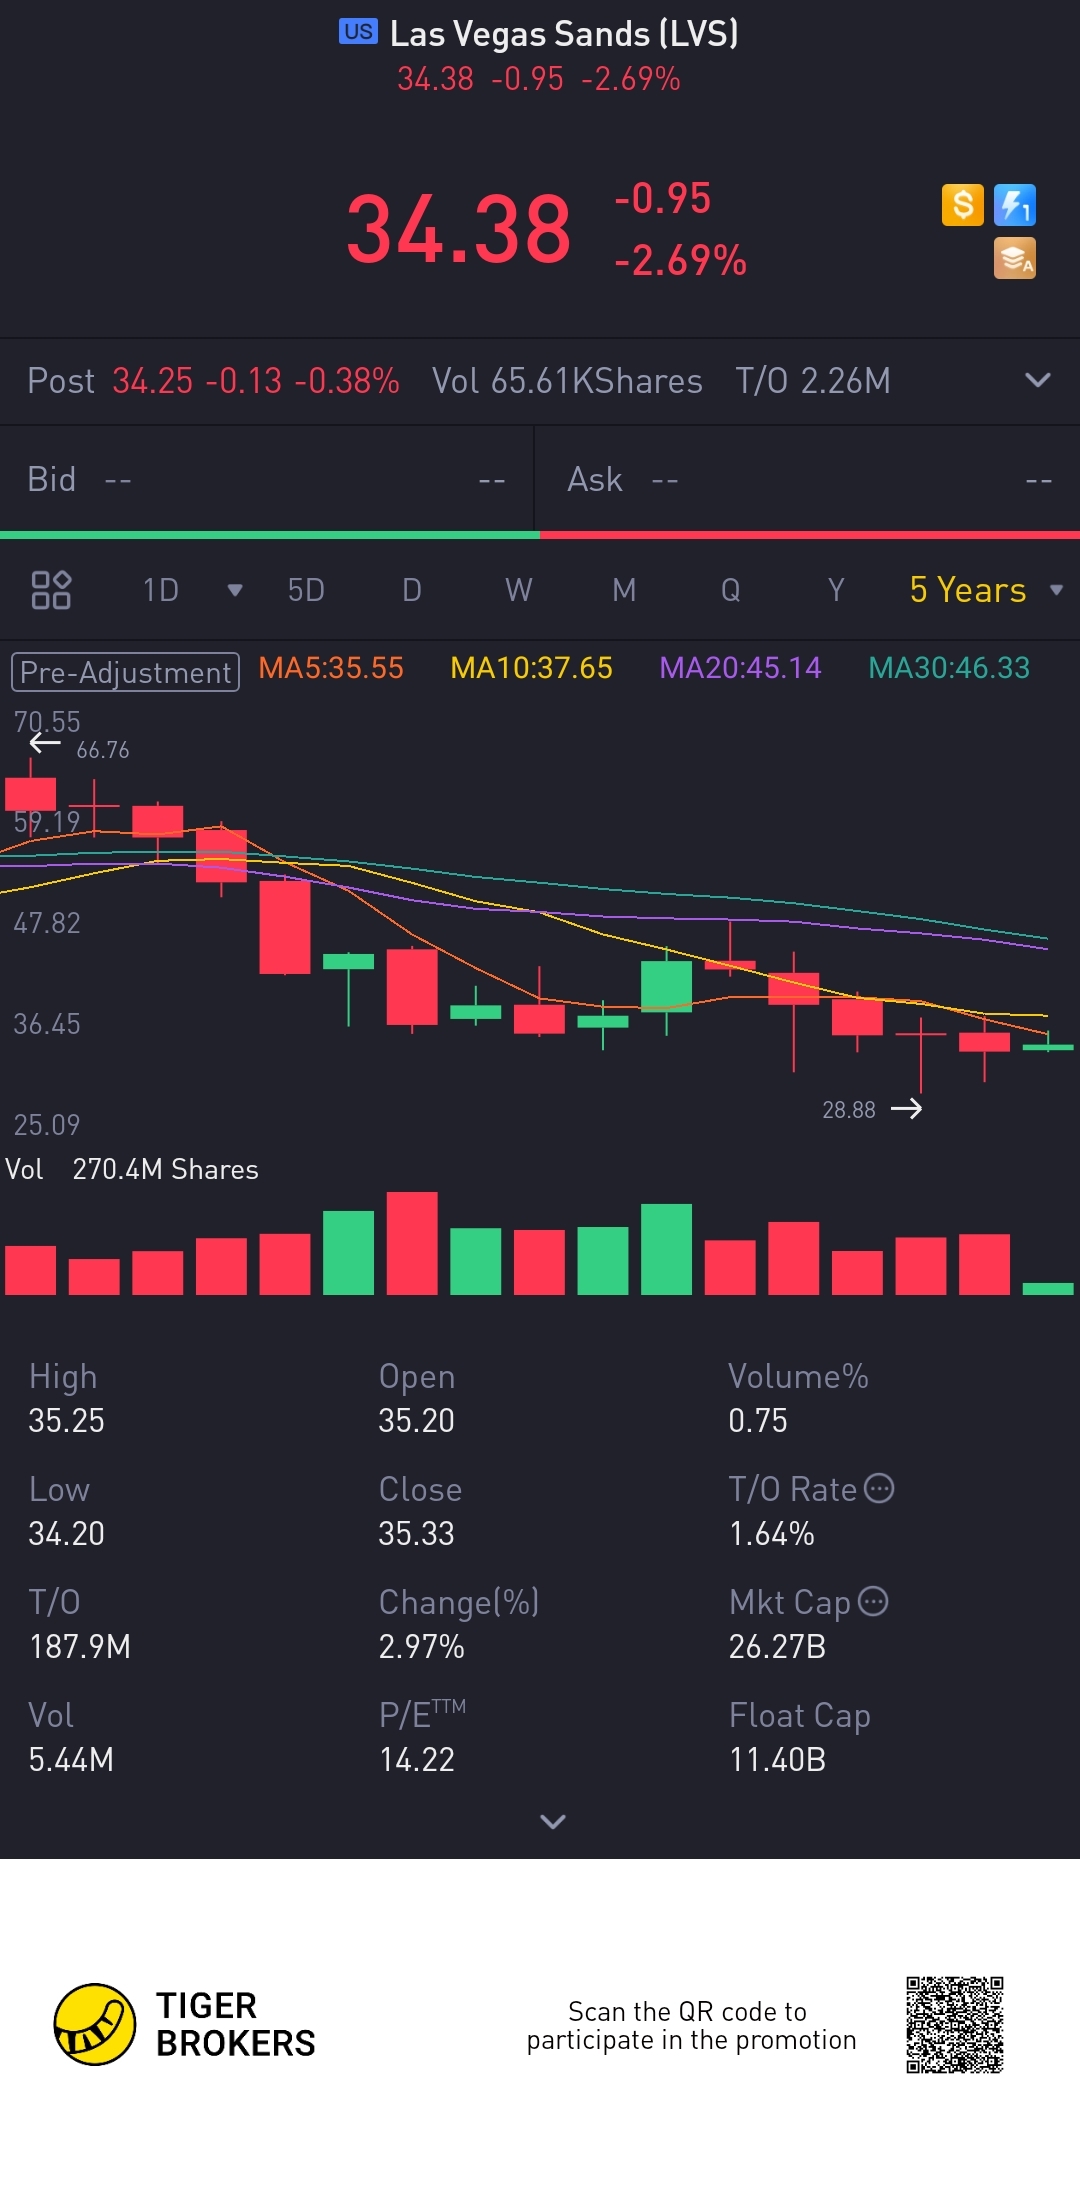Tap the MA10:37.65 indicator label

pos(531,668)
